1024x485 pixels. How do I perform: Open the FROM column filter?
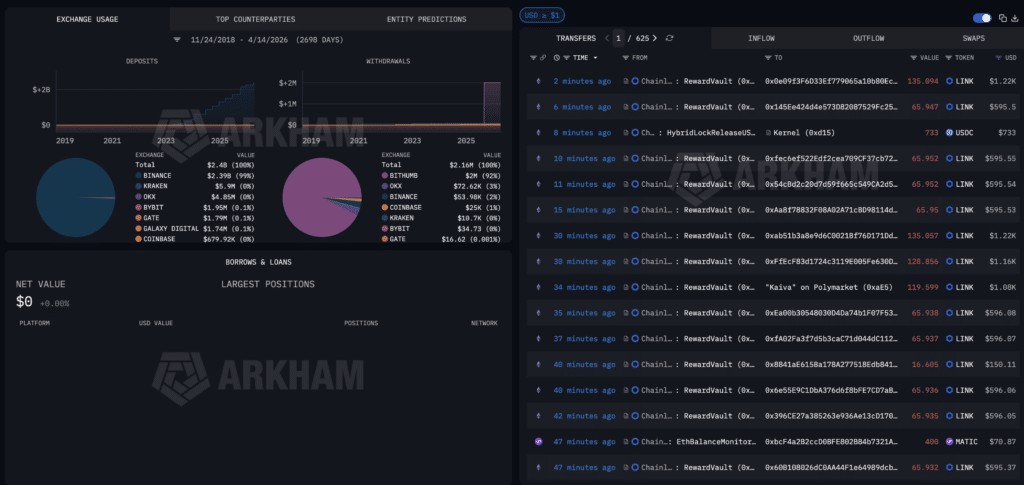(626, 58)
